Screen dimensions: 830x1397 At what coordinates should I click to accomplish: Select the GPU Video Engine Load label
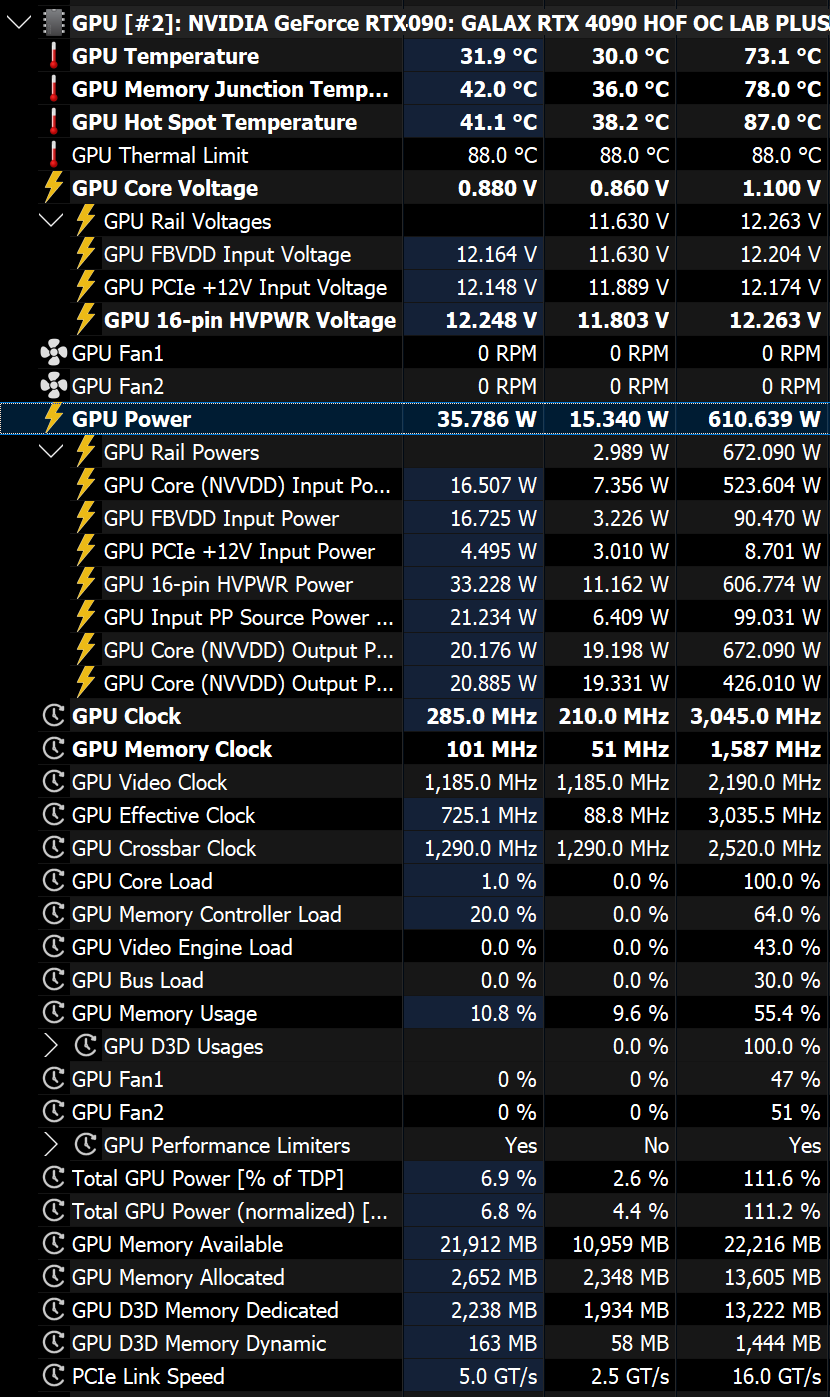(x=182, y=947)
